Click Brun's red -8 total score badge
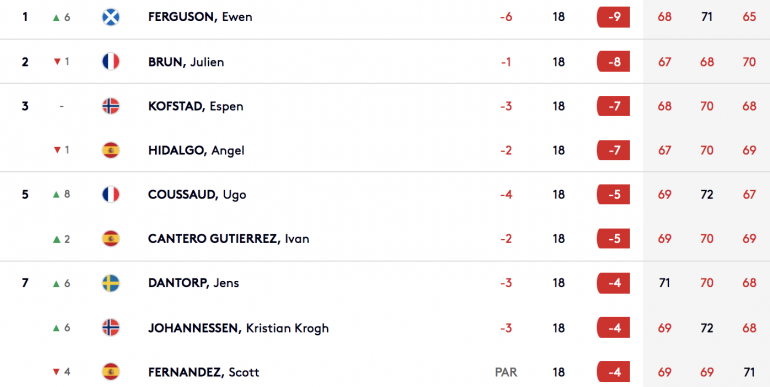The height and width of the screenshot is (387, 770). 613,62
